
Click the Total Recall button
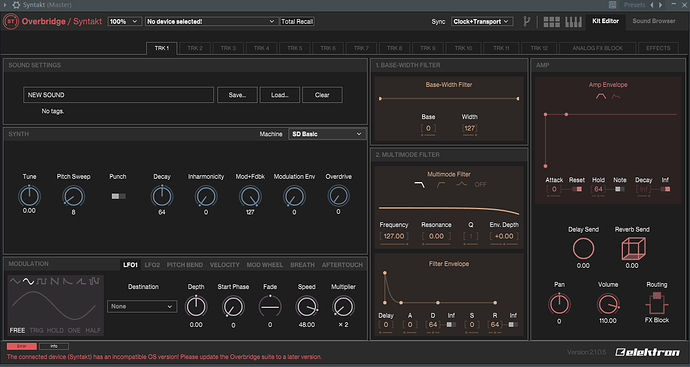(297, 21)
